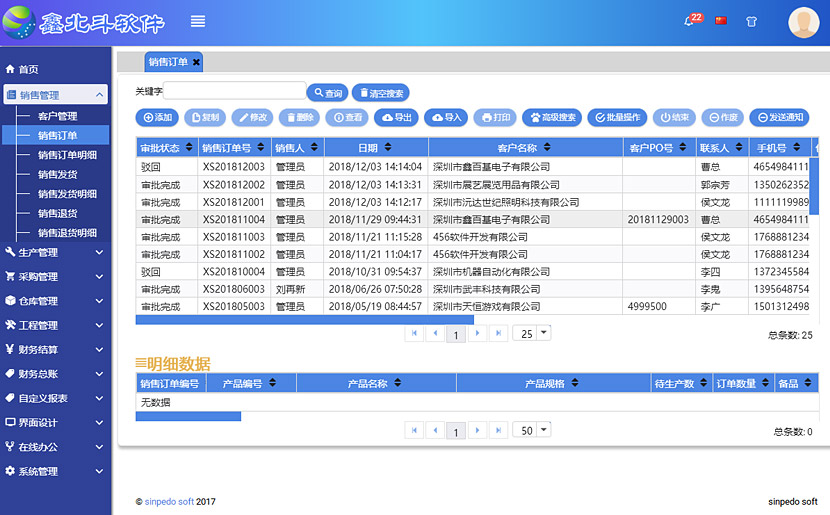Collapse the 销售管理 sidebar menu
This screenshot has width=830, height=515.
[x=56, y=95]
